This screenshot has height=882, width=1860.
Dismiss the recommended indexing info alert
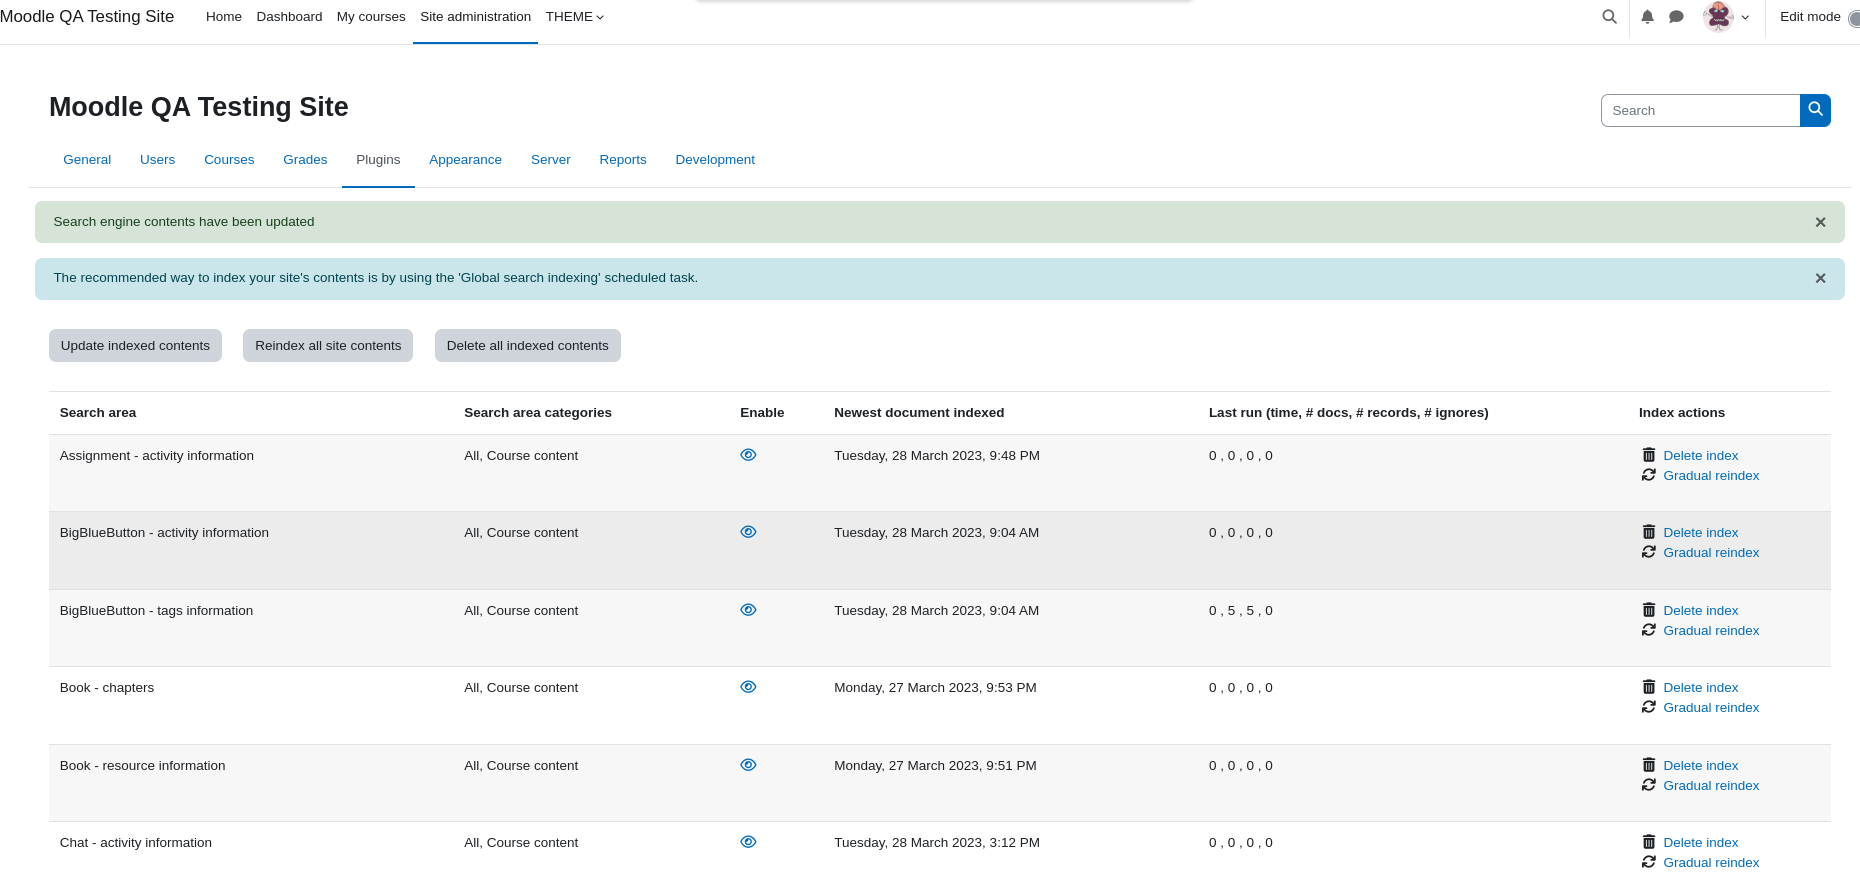1820,278
